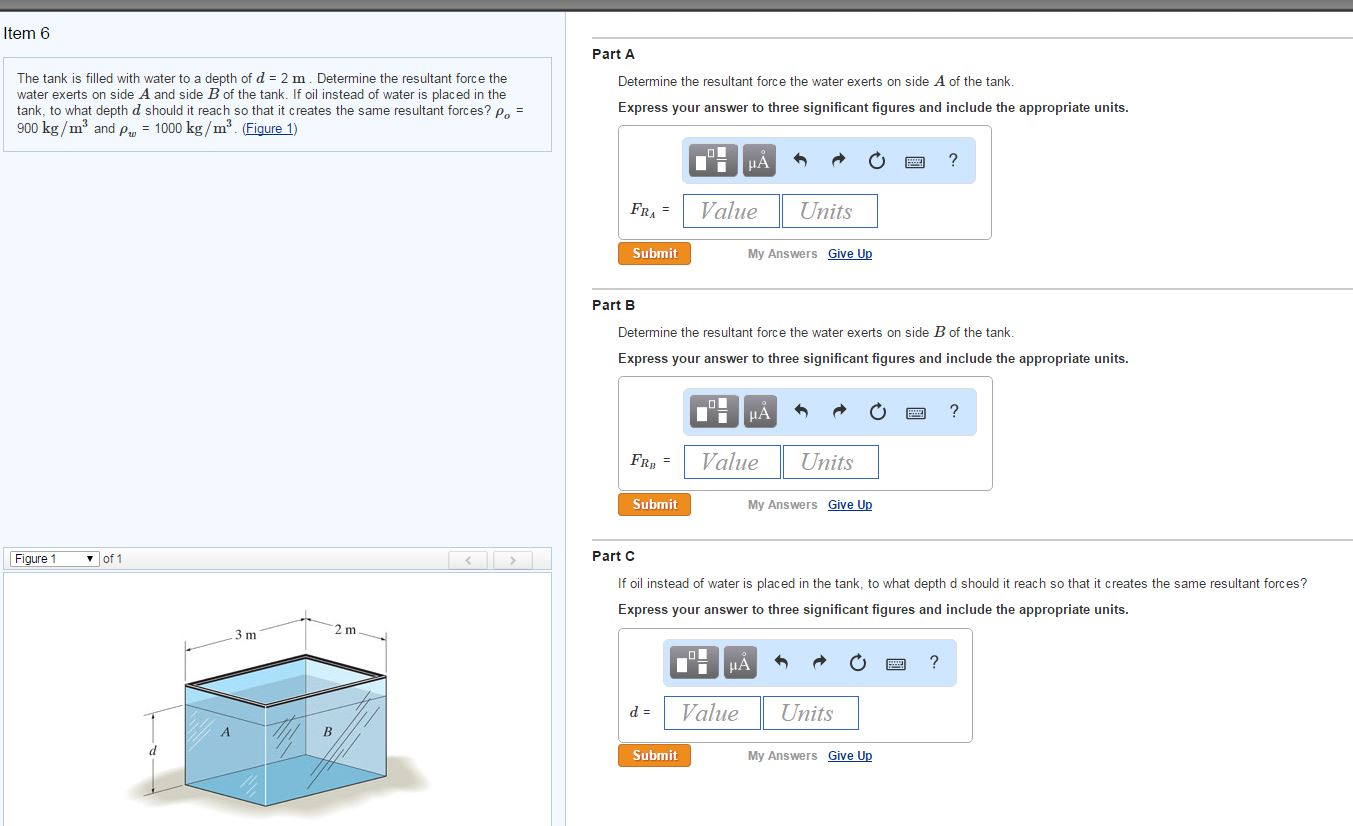This screenshot has width=1353, height=826.
Task: Open Greek symbols menu in Part B
Action: (x=759, y=411)
